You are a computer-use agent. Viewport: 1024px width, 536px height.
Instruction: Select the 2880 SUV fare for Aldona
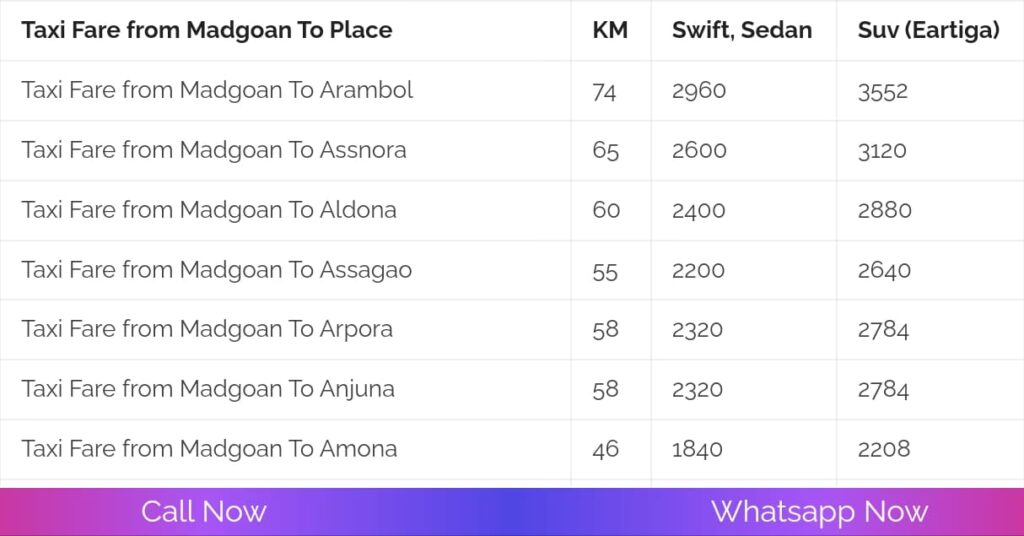click(884, 210)
